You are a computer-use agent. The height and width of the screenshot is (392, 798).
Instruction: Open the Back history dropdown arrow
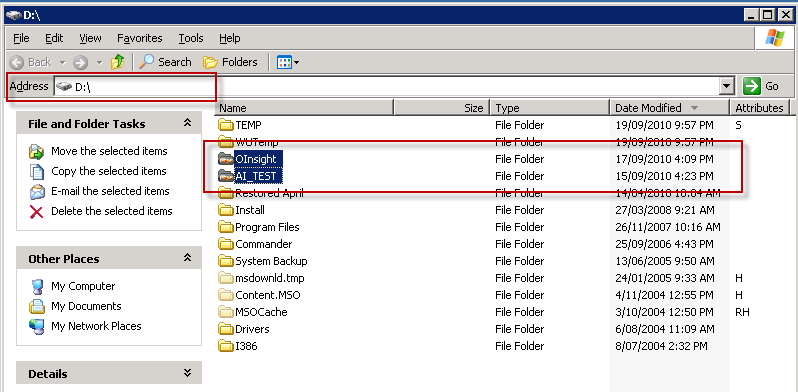[x=63, y=63]
